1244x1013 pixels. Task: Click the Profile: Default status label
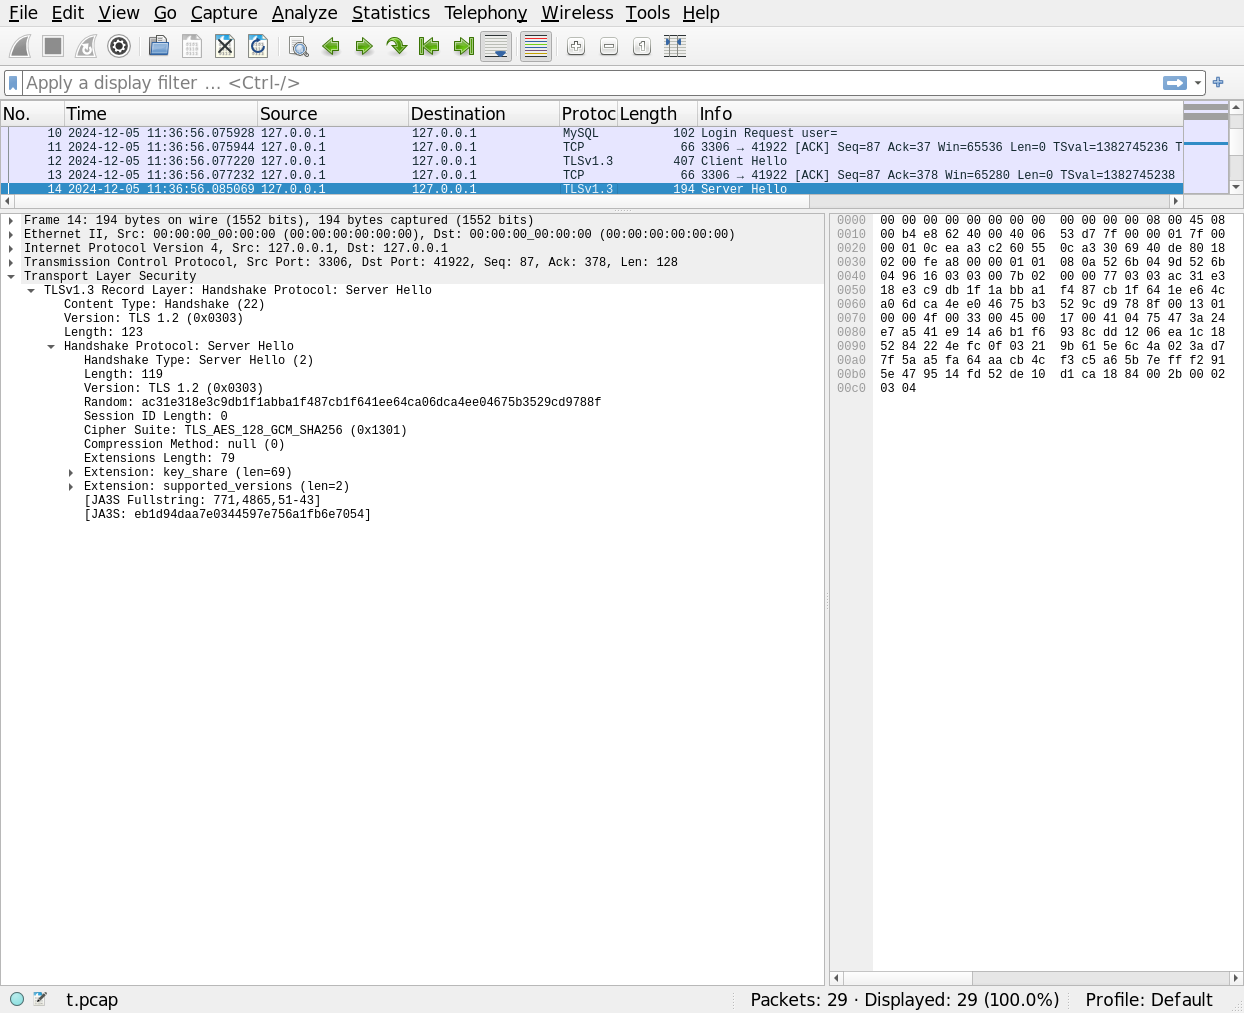click(1148, 1000)
